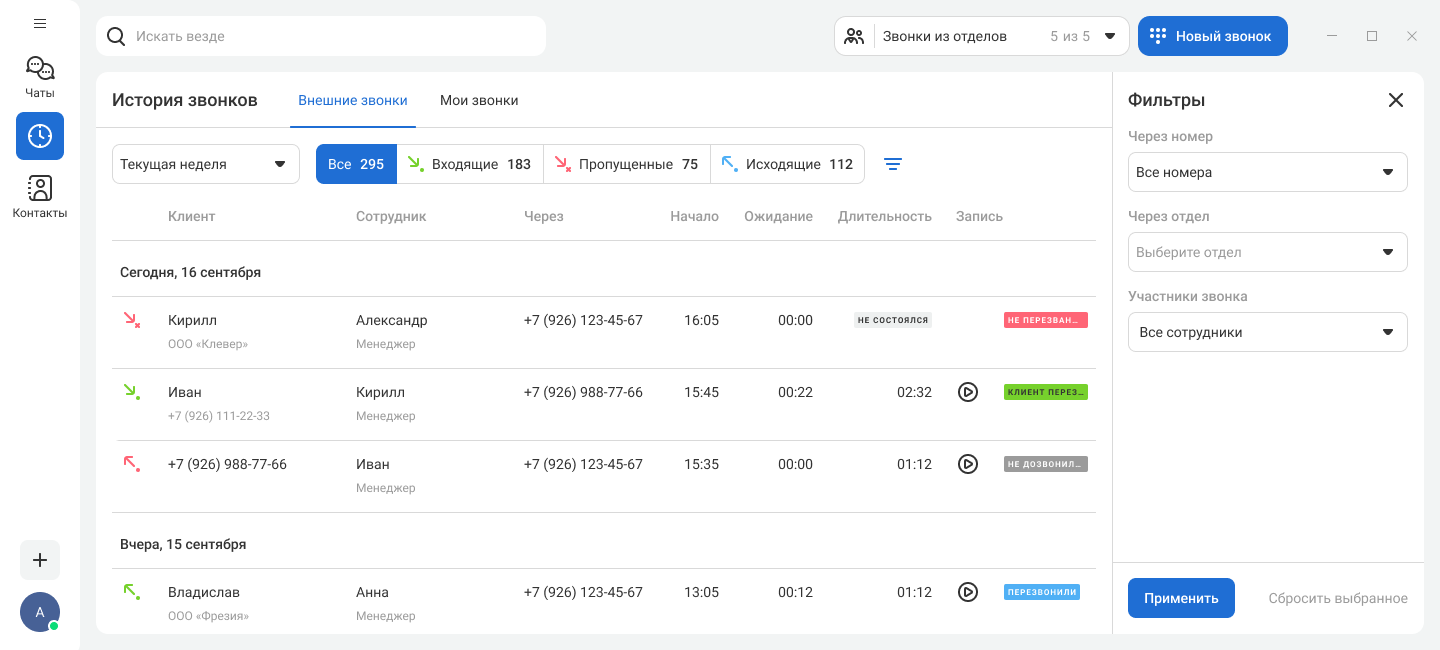1440x650 pixels.
Task: Select the Внешние звонки tab
Action: click(353, 100)
